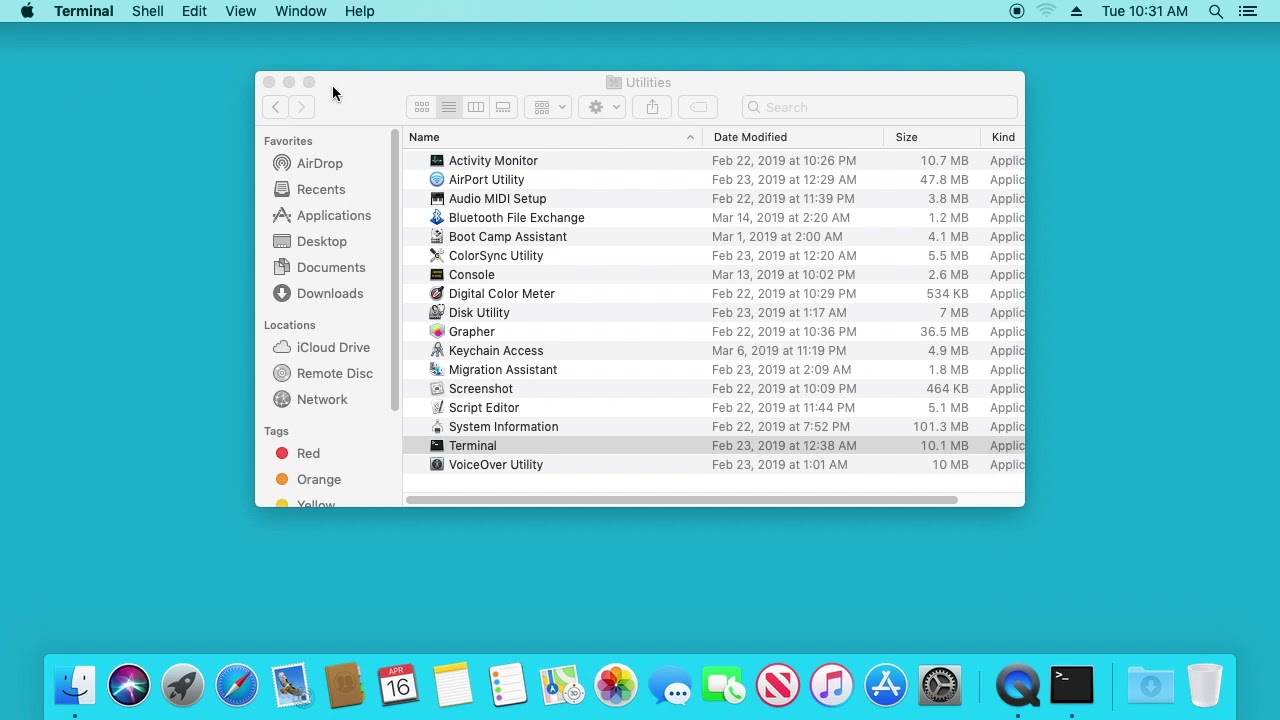Select the Terminal row
Screen dimensions: 1280x720
pyautogui.click(x=714, y=445)
